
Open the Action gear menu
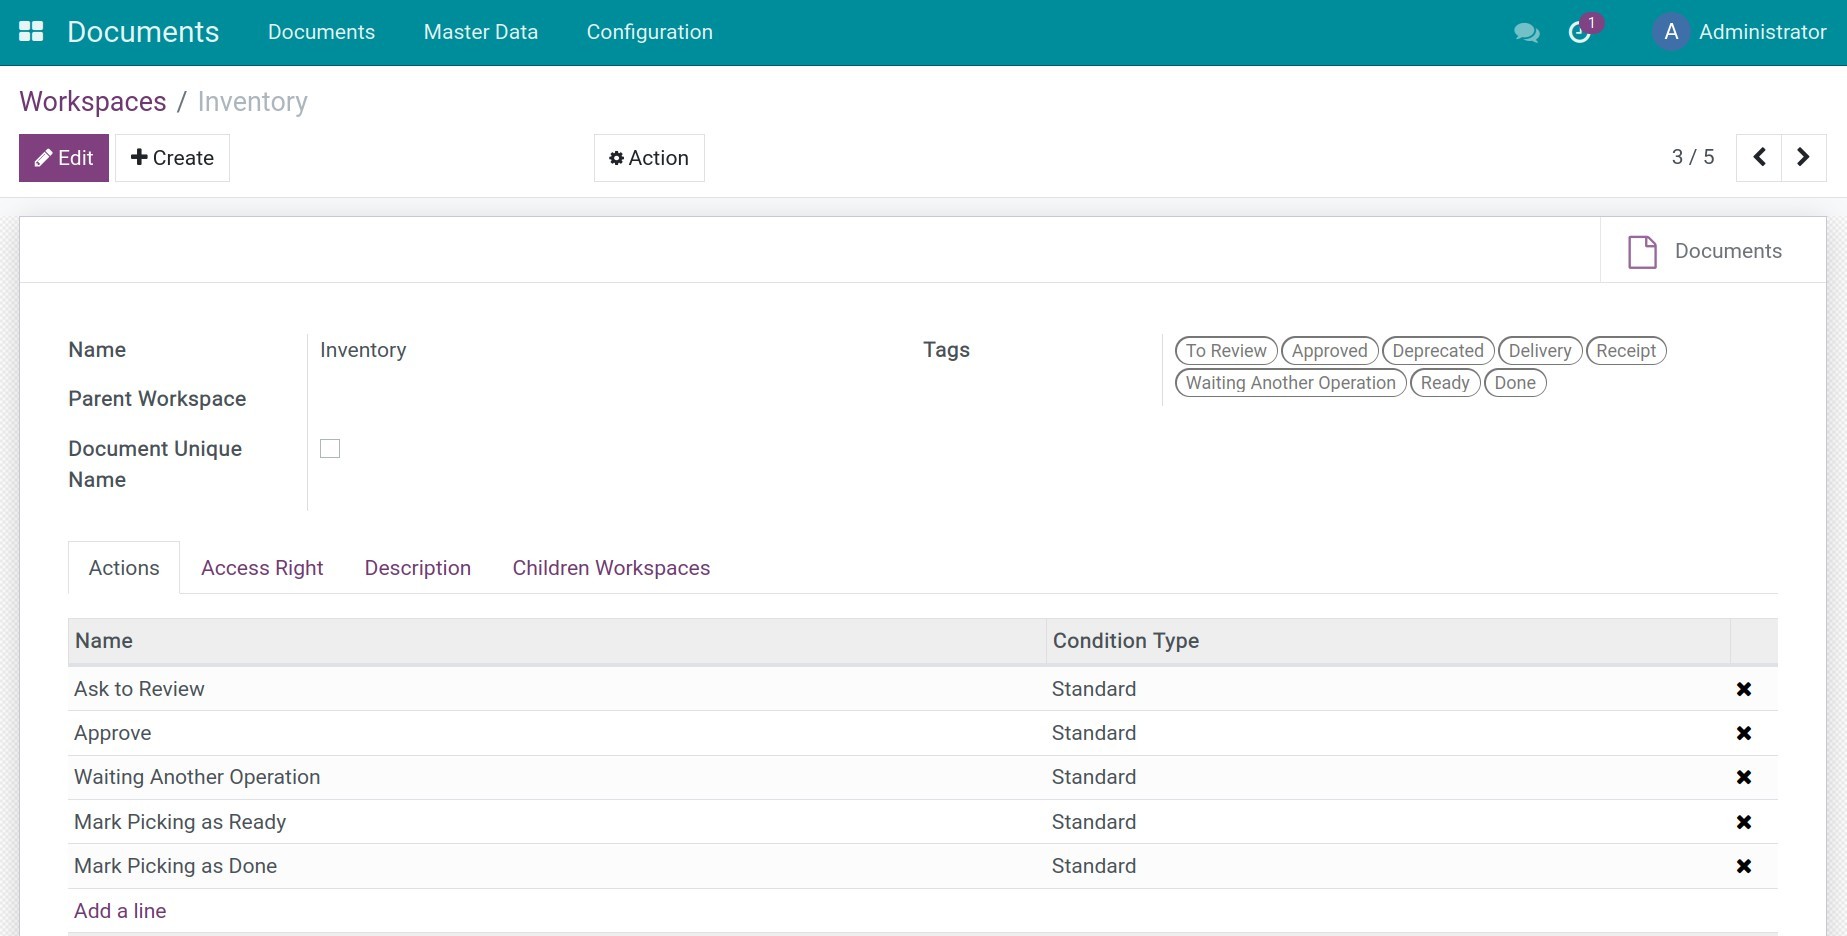(648, 157)
